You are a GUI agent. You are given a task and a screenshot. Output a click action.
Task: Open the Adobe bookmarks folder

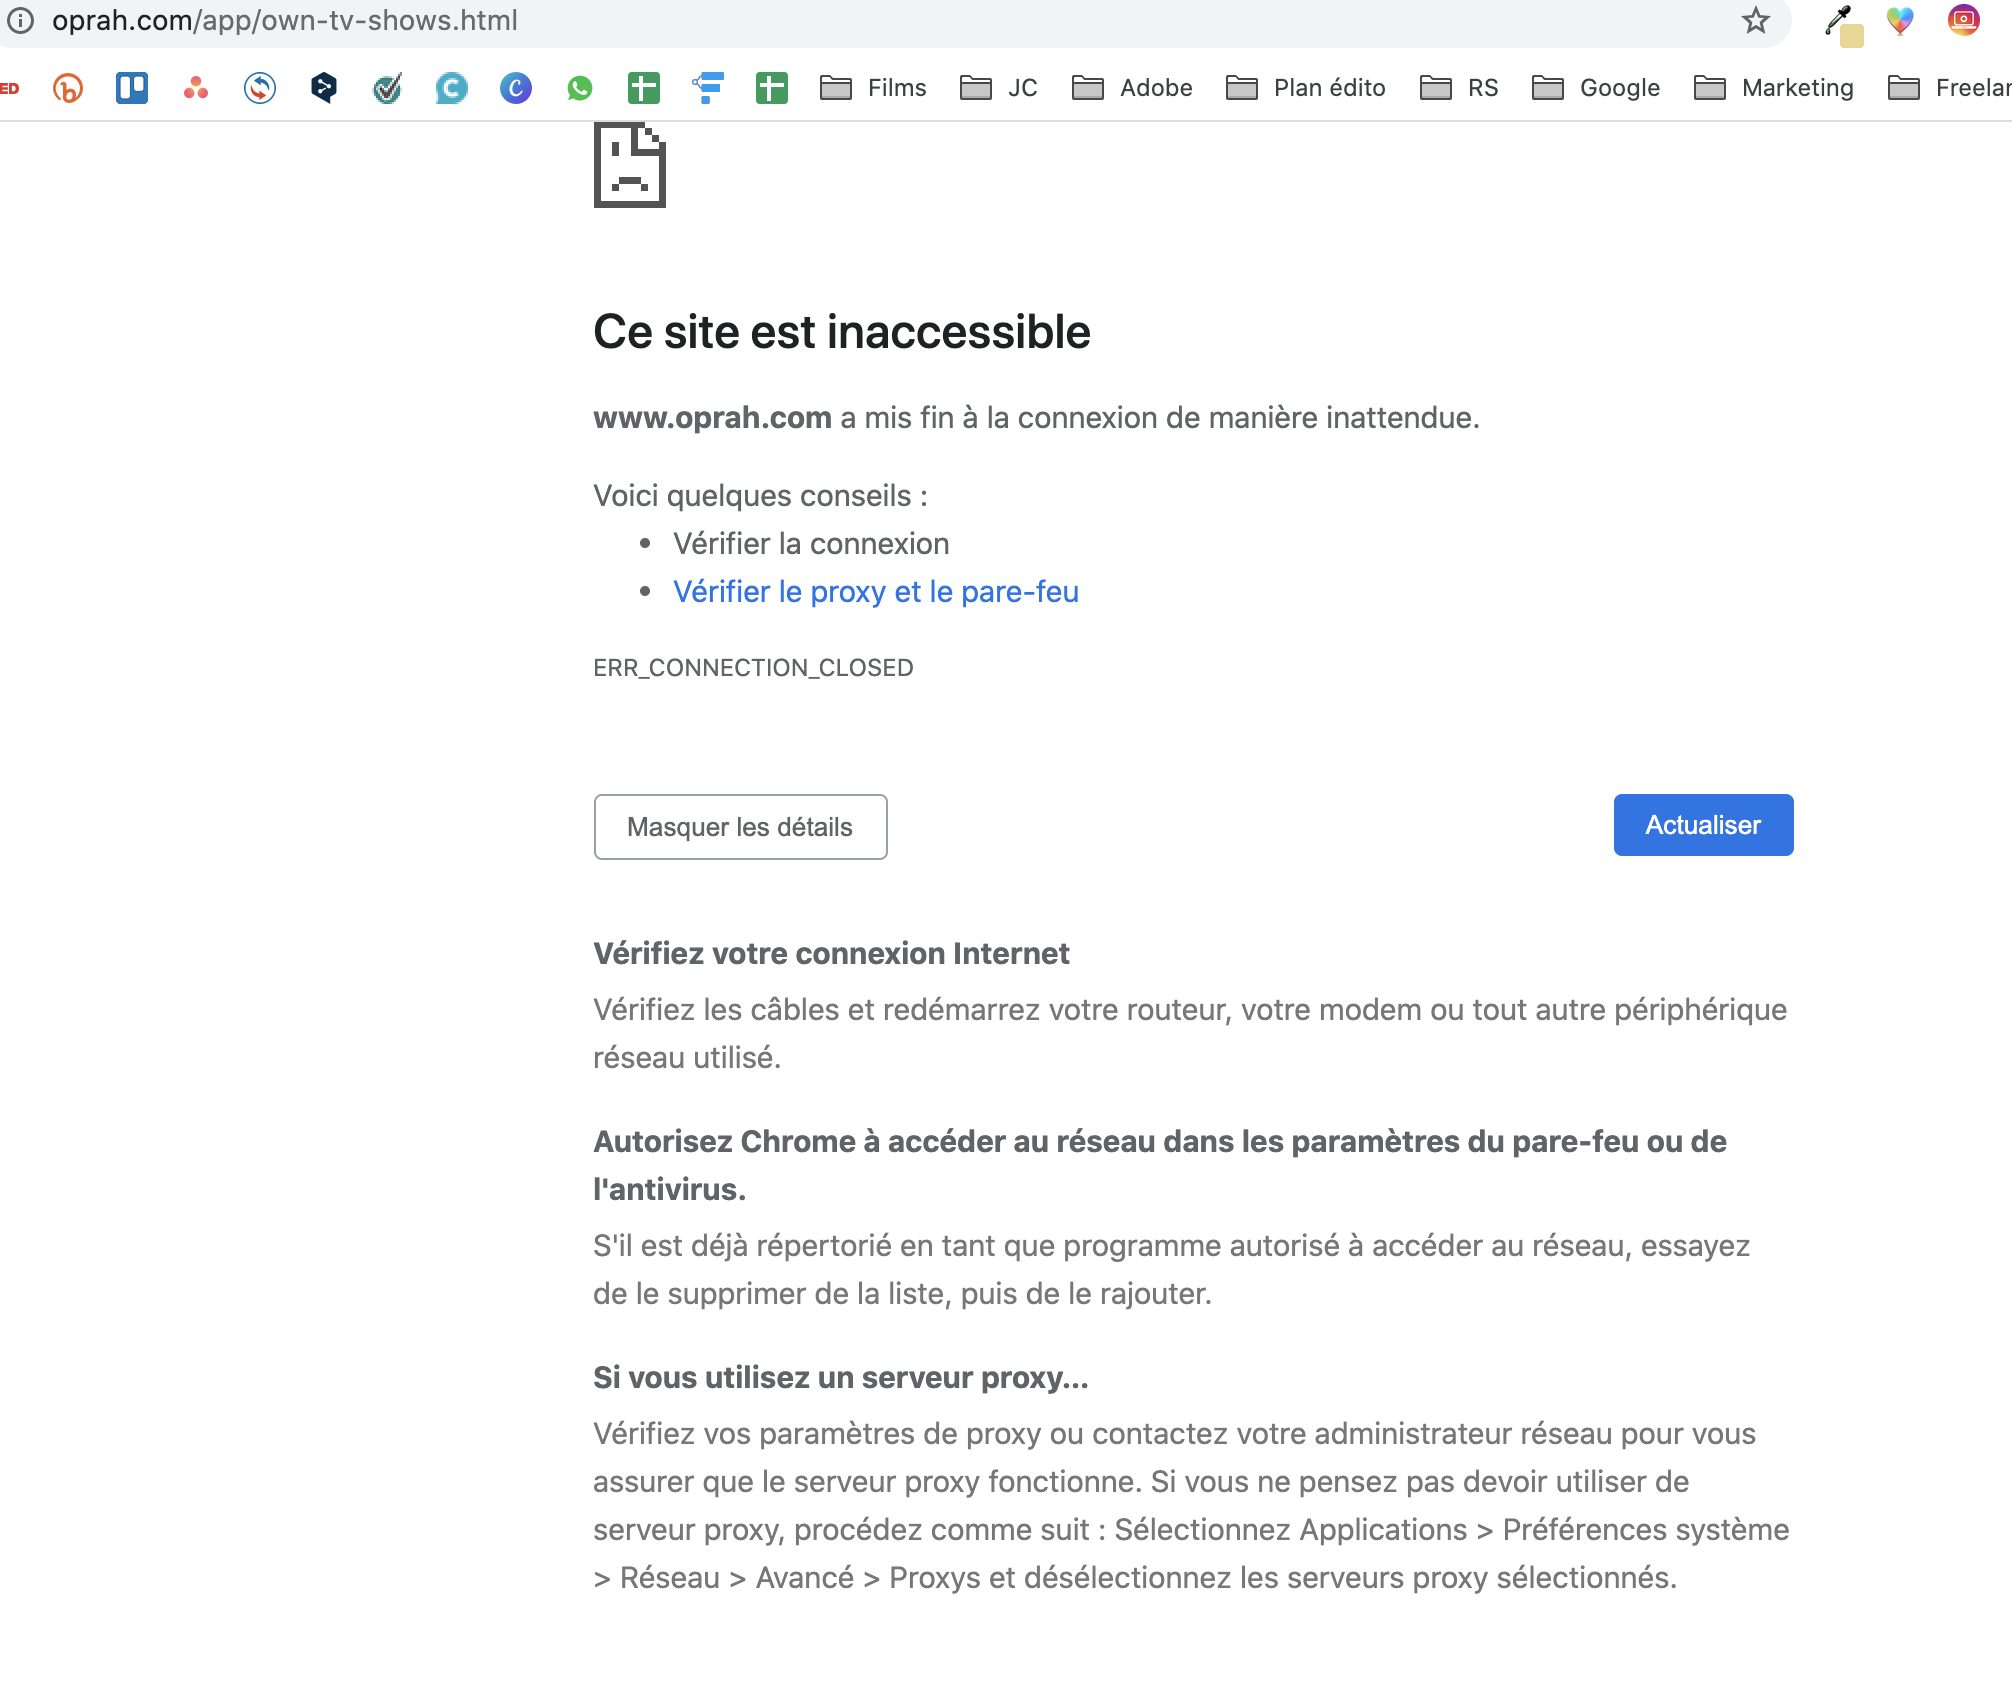tap(1133, 88)
